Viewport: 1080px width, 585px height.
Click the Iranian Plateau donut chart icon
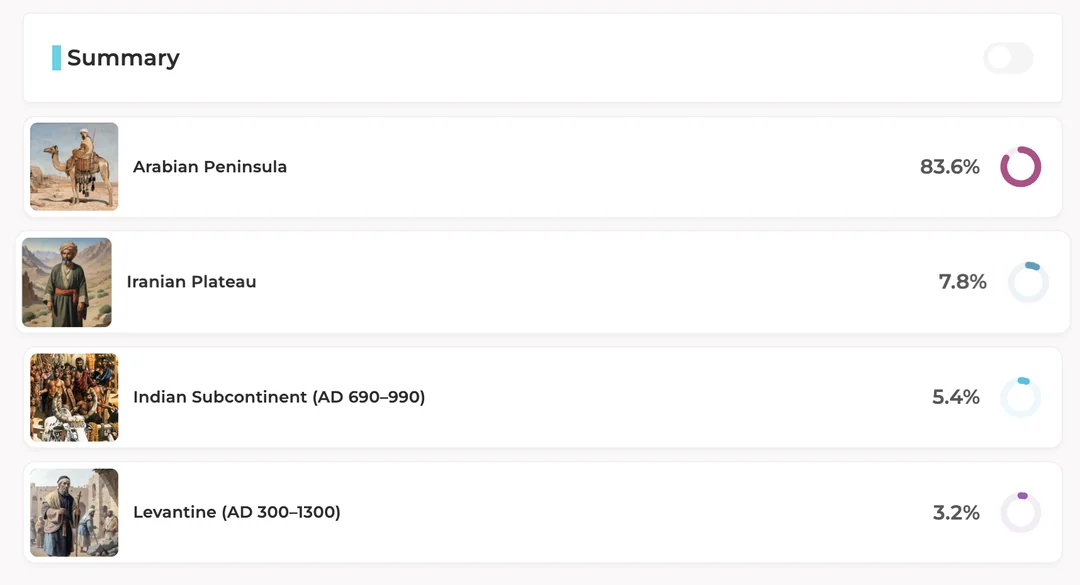[1028, 282]
